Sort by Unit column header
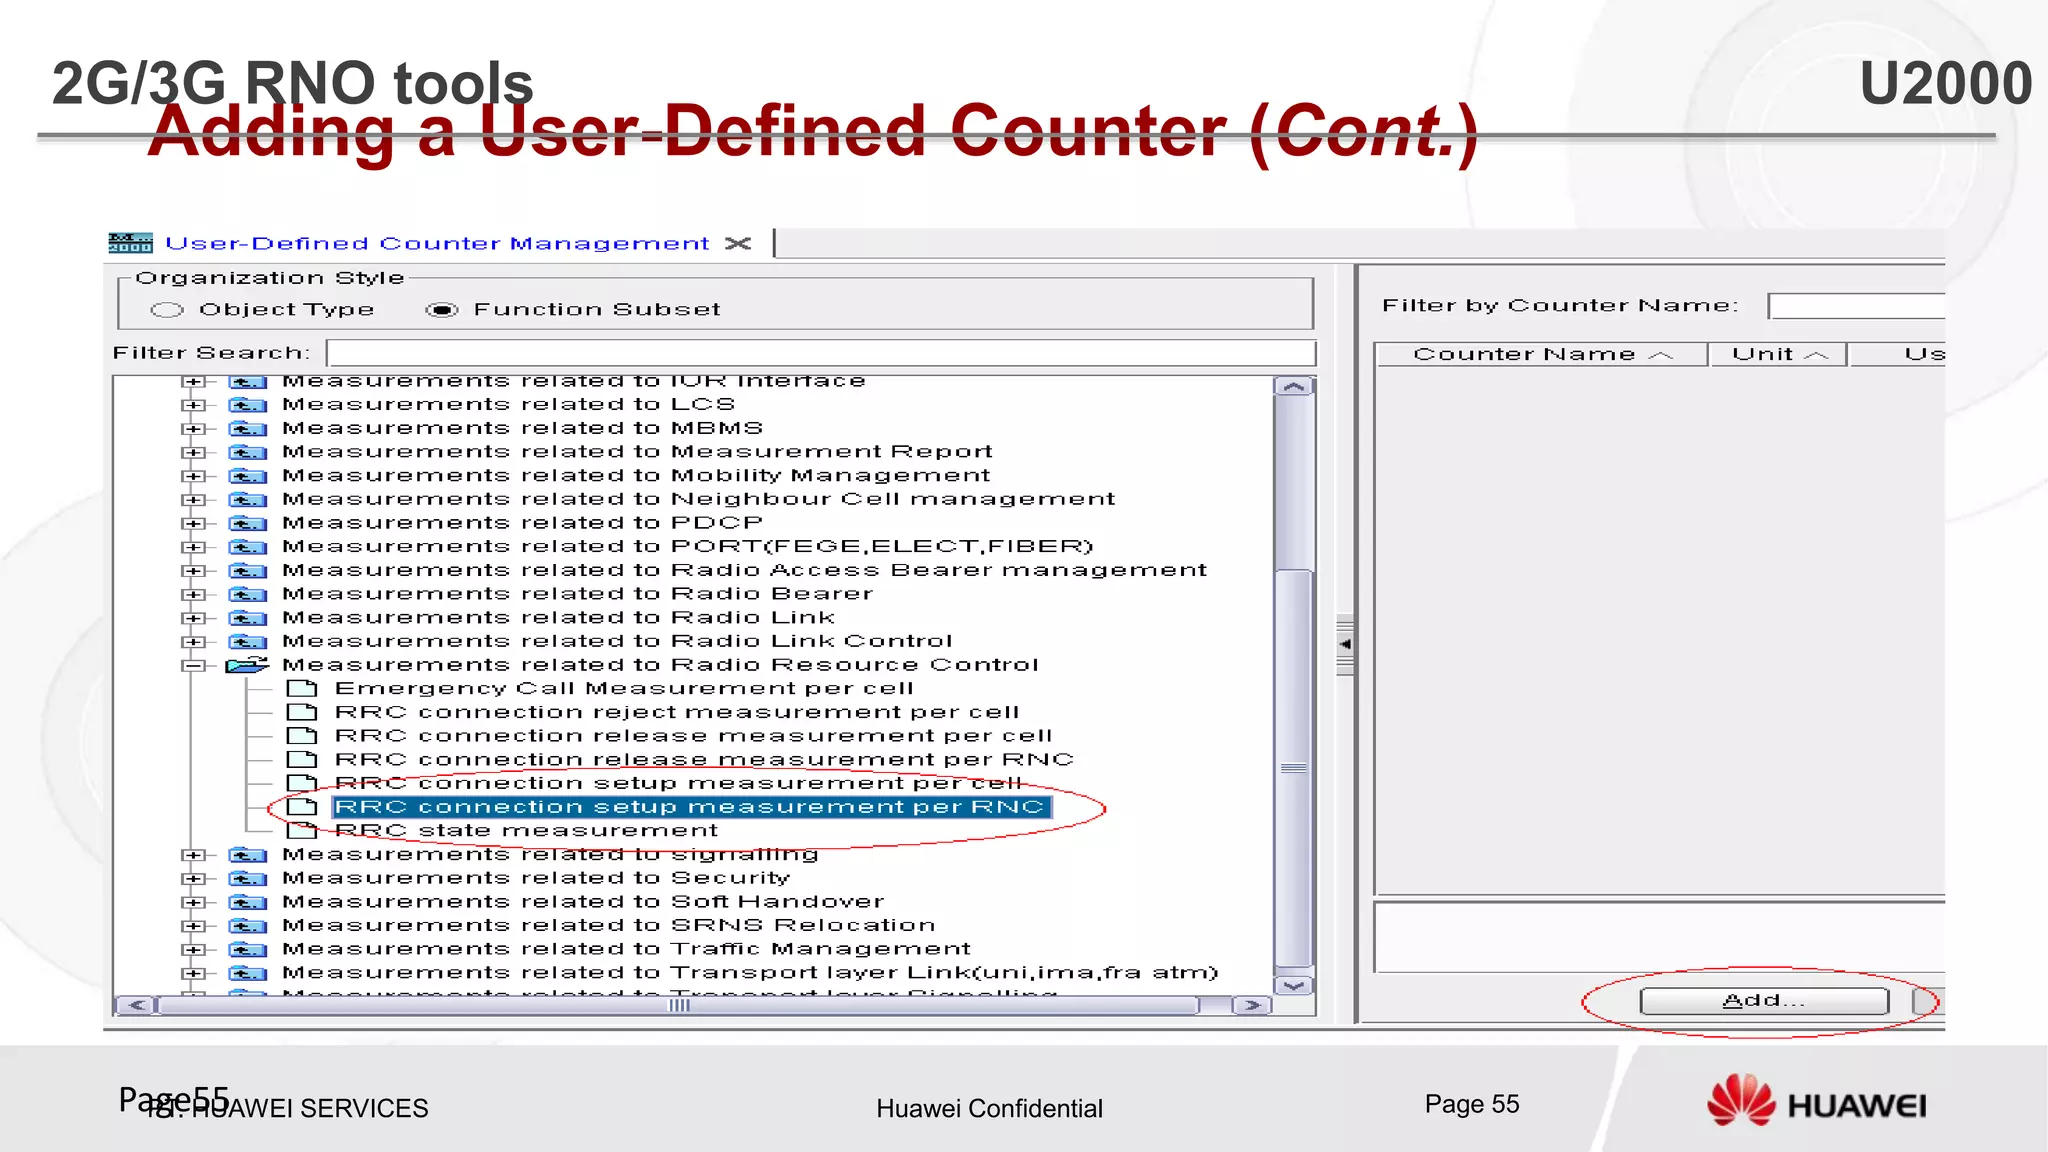2048x1152 pixels. (1778, 354)
